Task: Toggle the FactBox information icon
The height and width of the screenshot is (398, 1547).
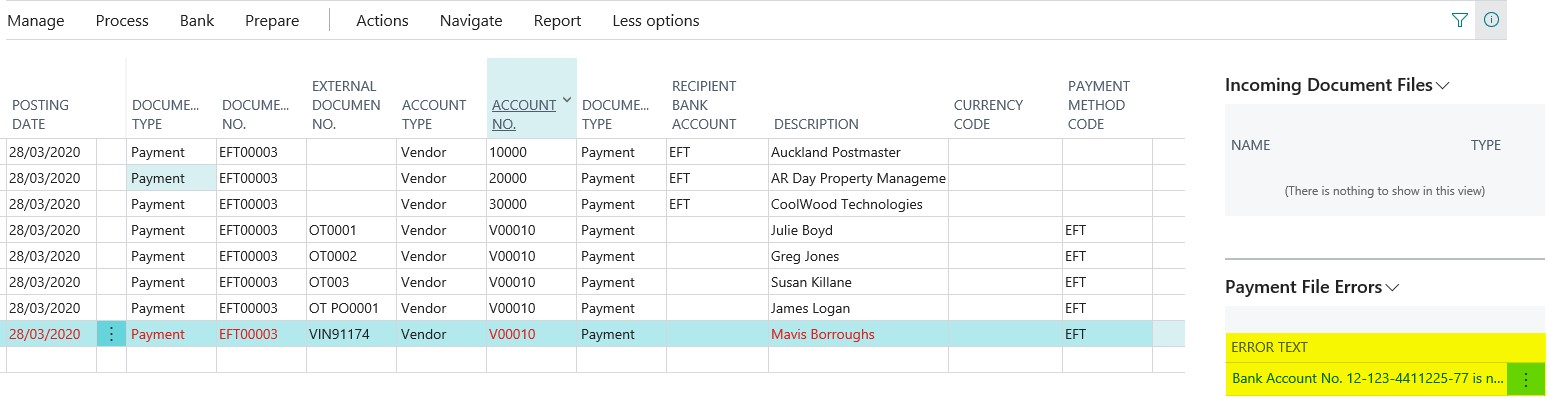Action: pos(1491,20)
